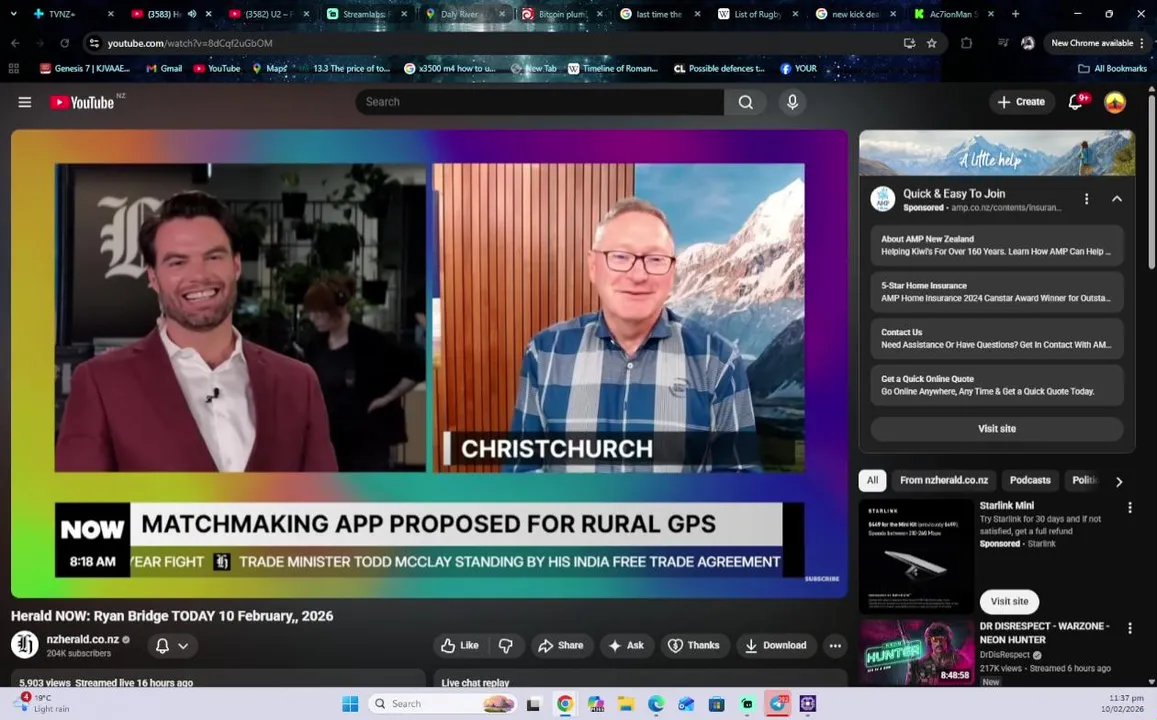Open the Ask AI assistant button
Image resolution: width=1157 pixels, height=720 pixels.
coord(626,645)
